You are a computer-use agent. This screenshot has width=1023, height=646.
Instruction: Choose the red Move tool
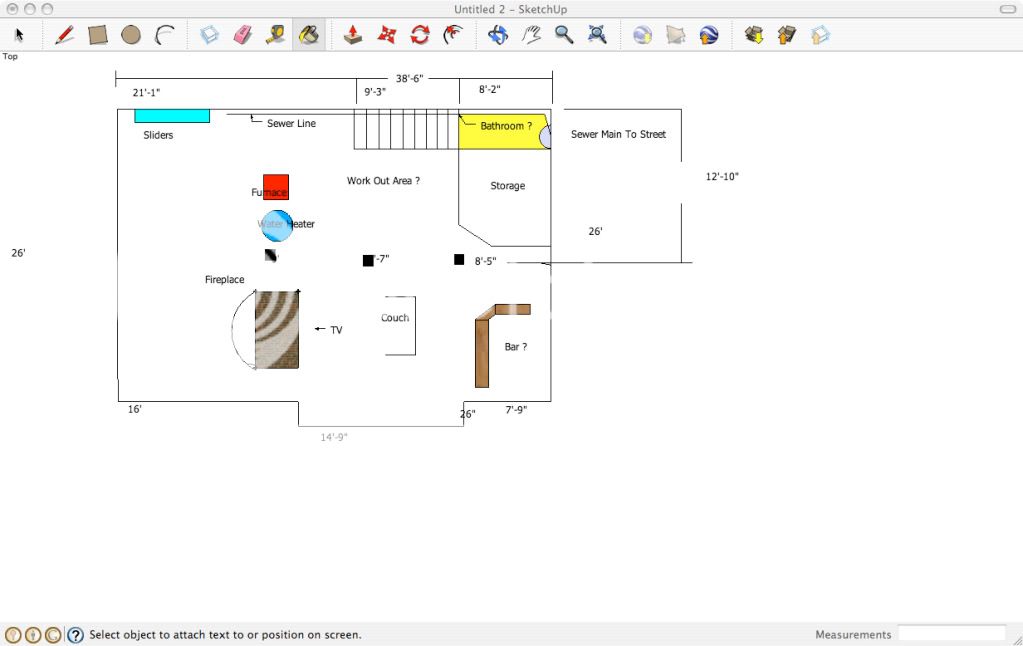point(386,35)
